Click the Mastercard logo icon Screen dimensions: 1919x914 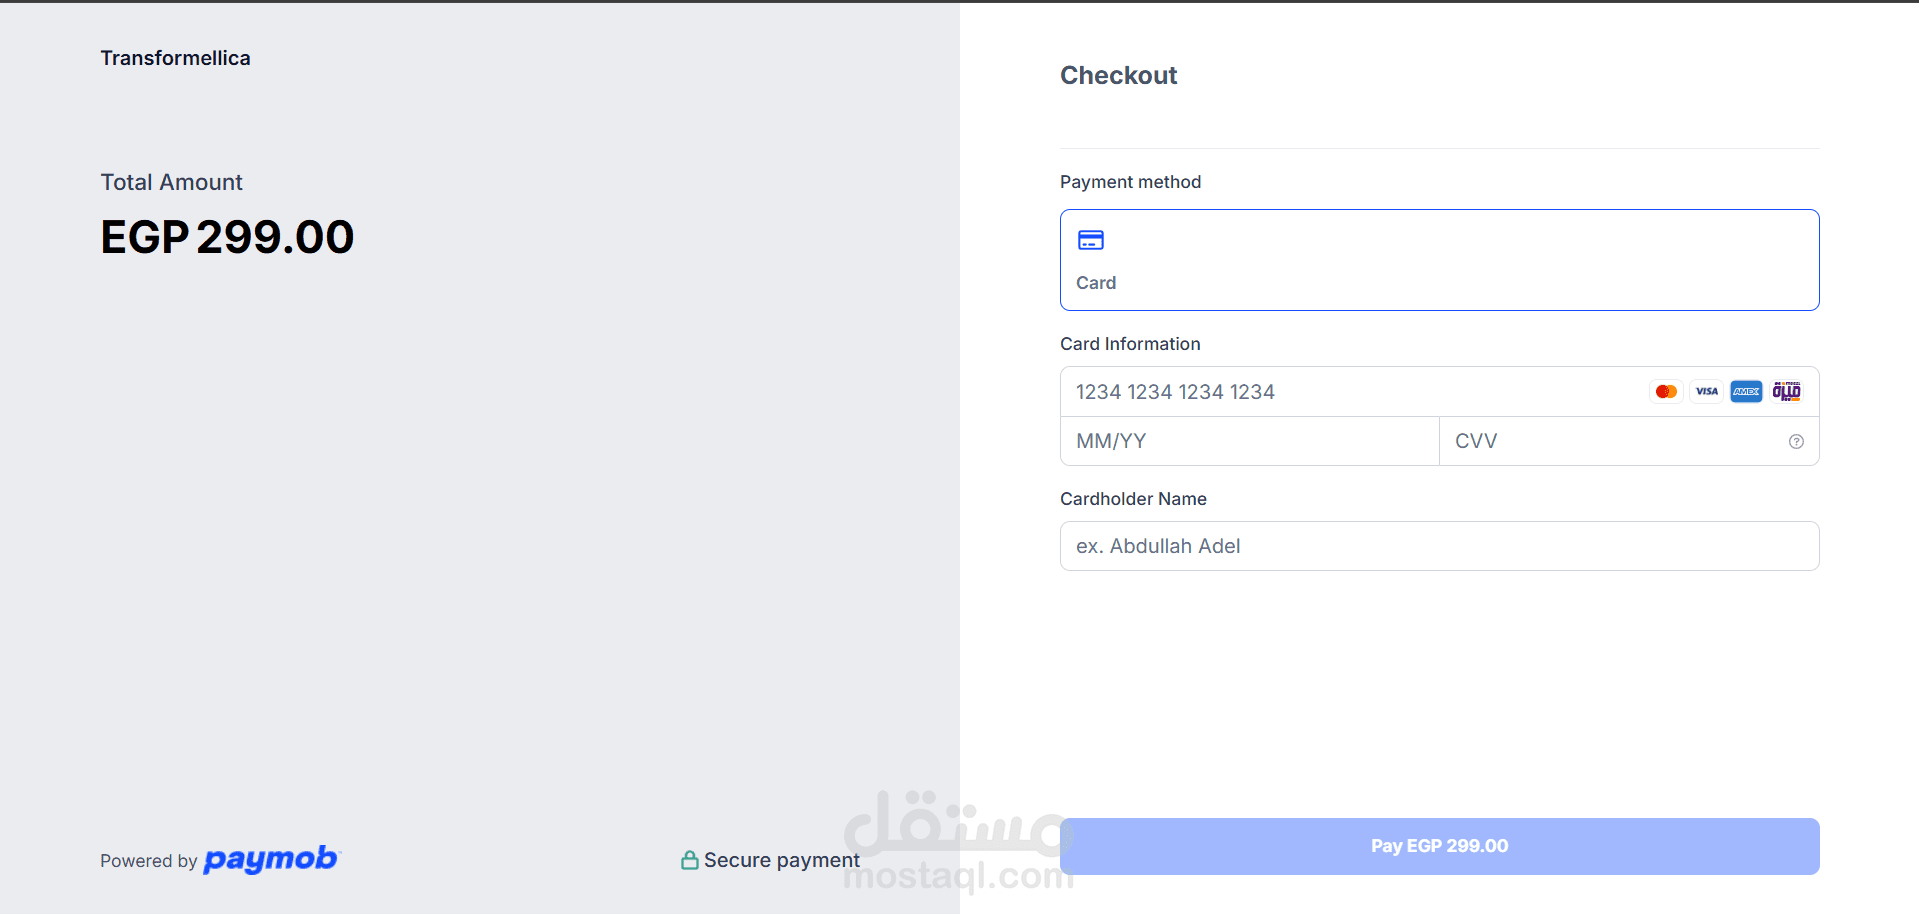coord(1666,392)
